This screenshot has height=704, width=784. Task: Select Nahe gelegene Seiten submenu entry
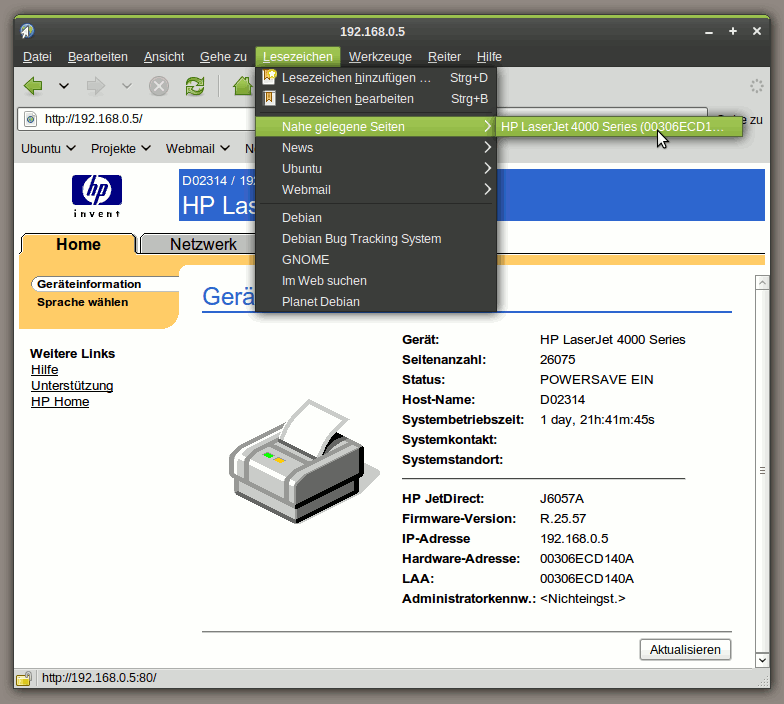376,126
